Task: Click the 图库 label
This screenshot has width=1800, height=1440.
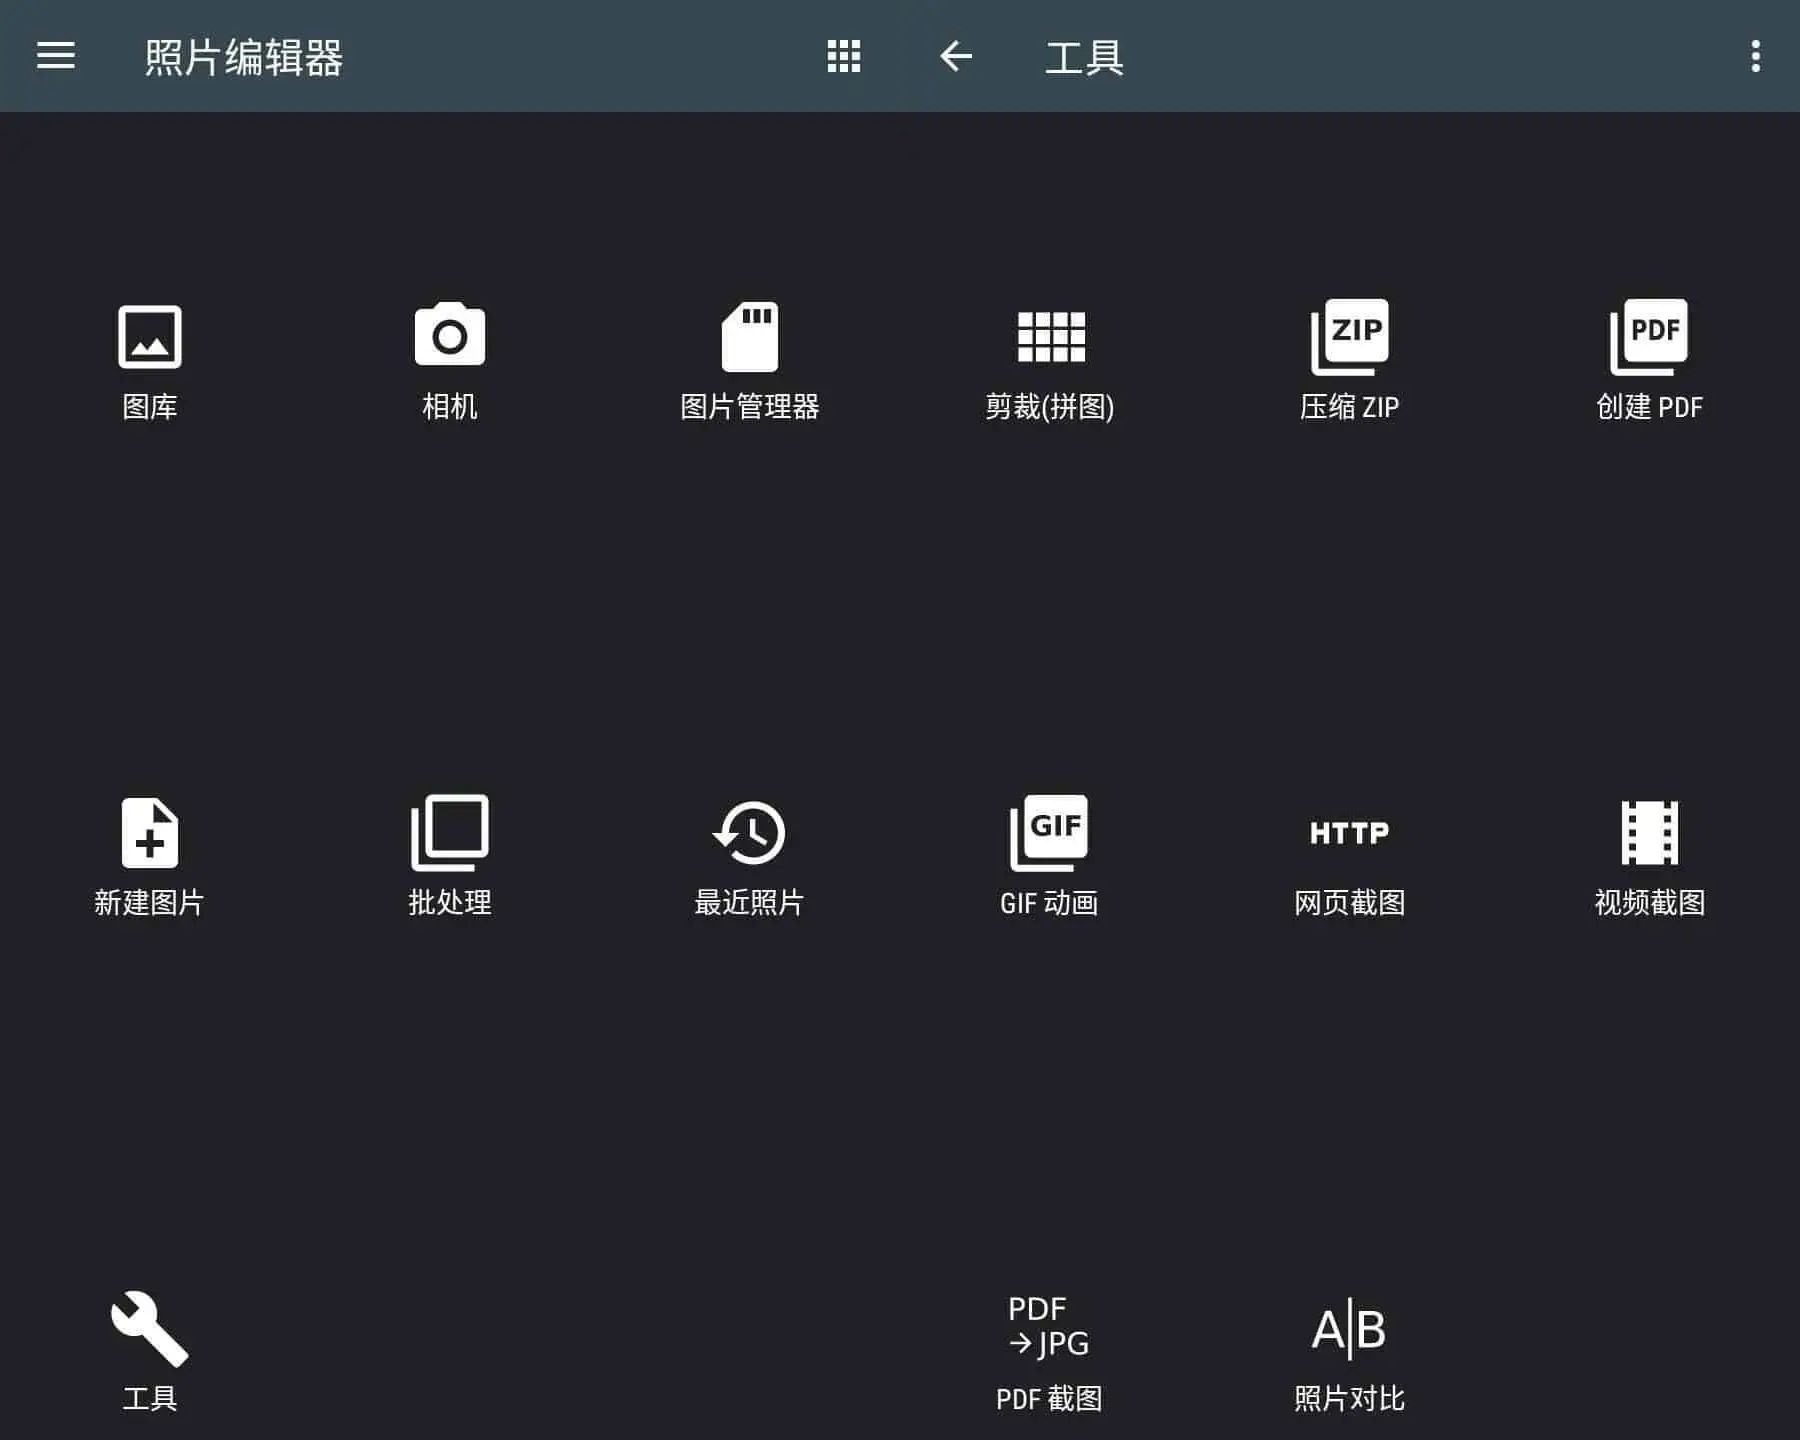Action: [x=150, y=406]
